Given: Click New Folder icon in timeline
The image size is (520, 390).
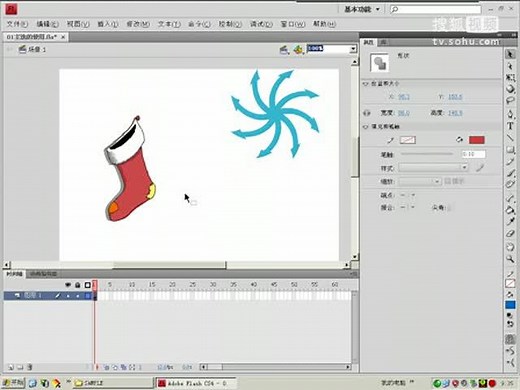Looking at the screenshot, I should [x=20, y=367].
